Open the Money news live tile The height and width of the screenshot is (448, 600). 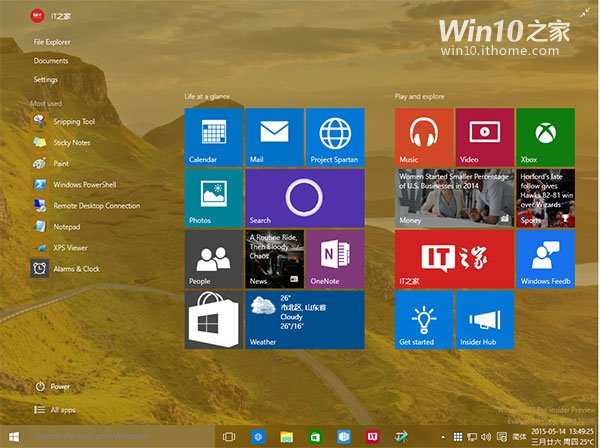pyautogui.click(x=454, y=198)
